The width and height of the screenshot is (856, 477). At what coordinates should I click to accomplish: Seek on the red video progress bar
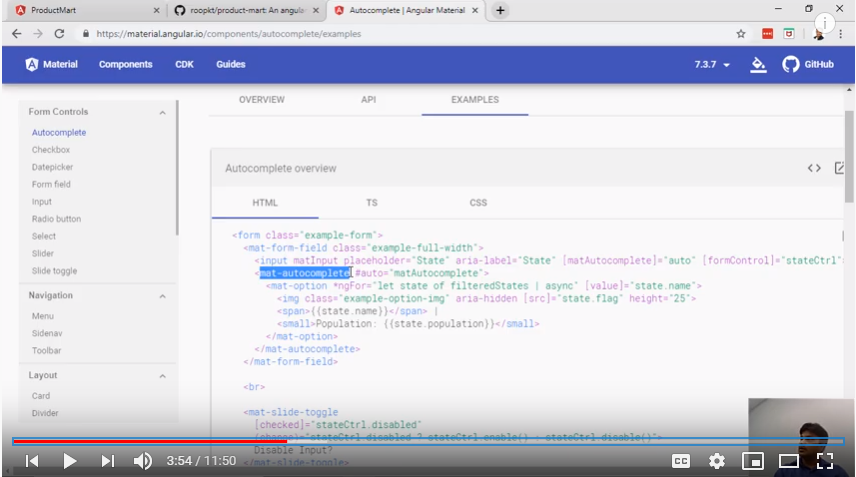click(x=150, y=441)
